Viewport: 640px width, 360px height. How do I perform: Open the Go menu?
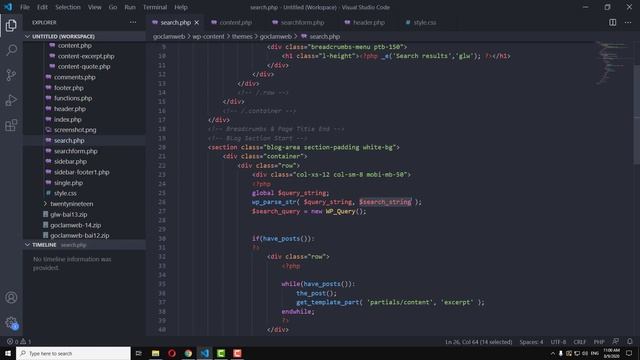pos(113,7)
